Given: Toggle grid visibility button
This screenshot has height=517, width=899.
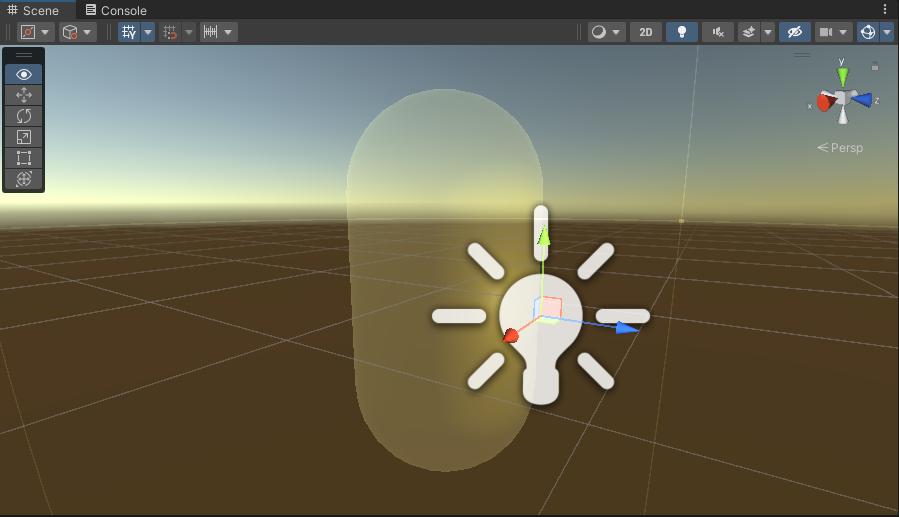Looking at the screenshot, I should [x=129, y=32].
